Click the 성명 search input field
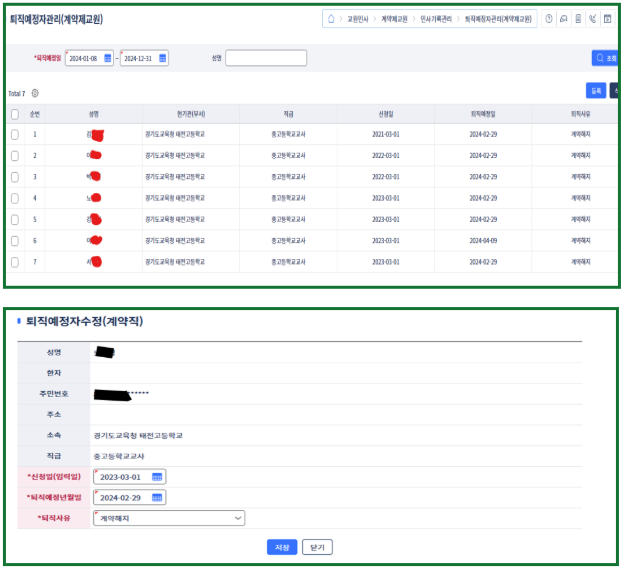Viewport: 621px width, 571px height. coord(266,58)
